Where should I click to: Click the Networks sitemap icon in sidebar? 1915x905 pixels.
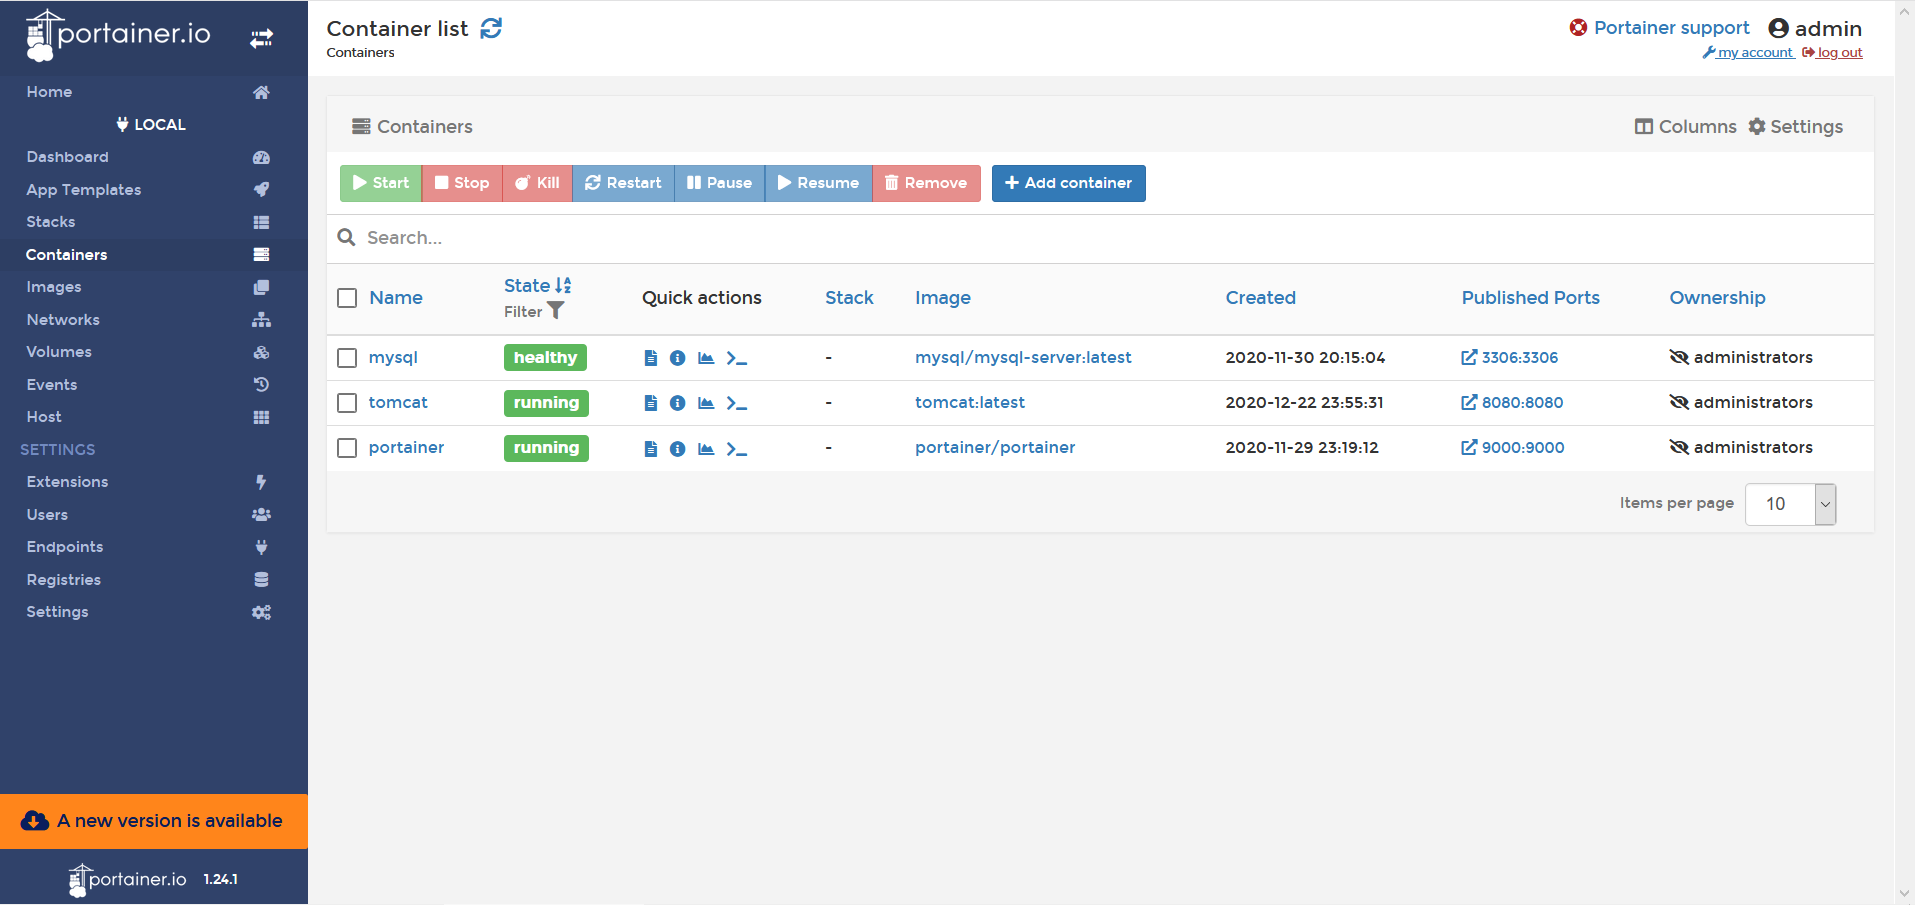pyautogui.click(x=261, y=320)
